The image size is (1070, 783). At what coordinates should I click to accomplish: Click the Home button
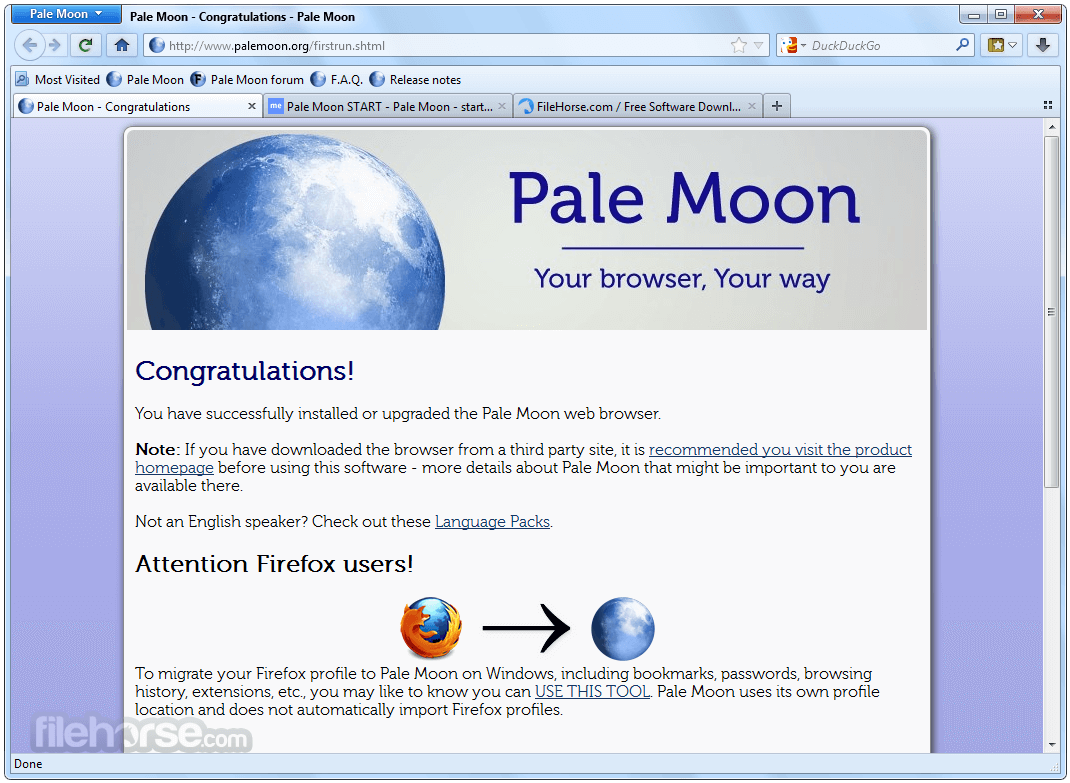tap(122, 44)
